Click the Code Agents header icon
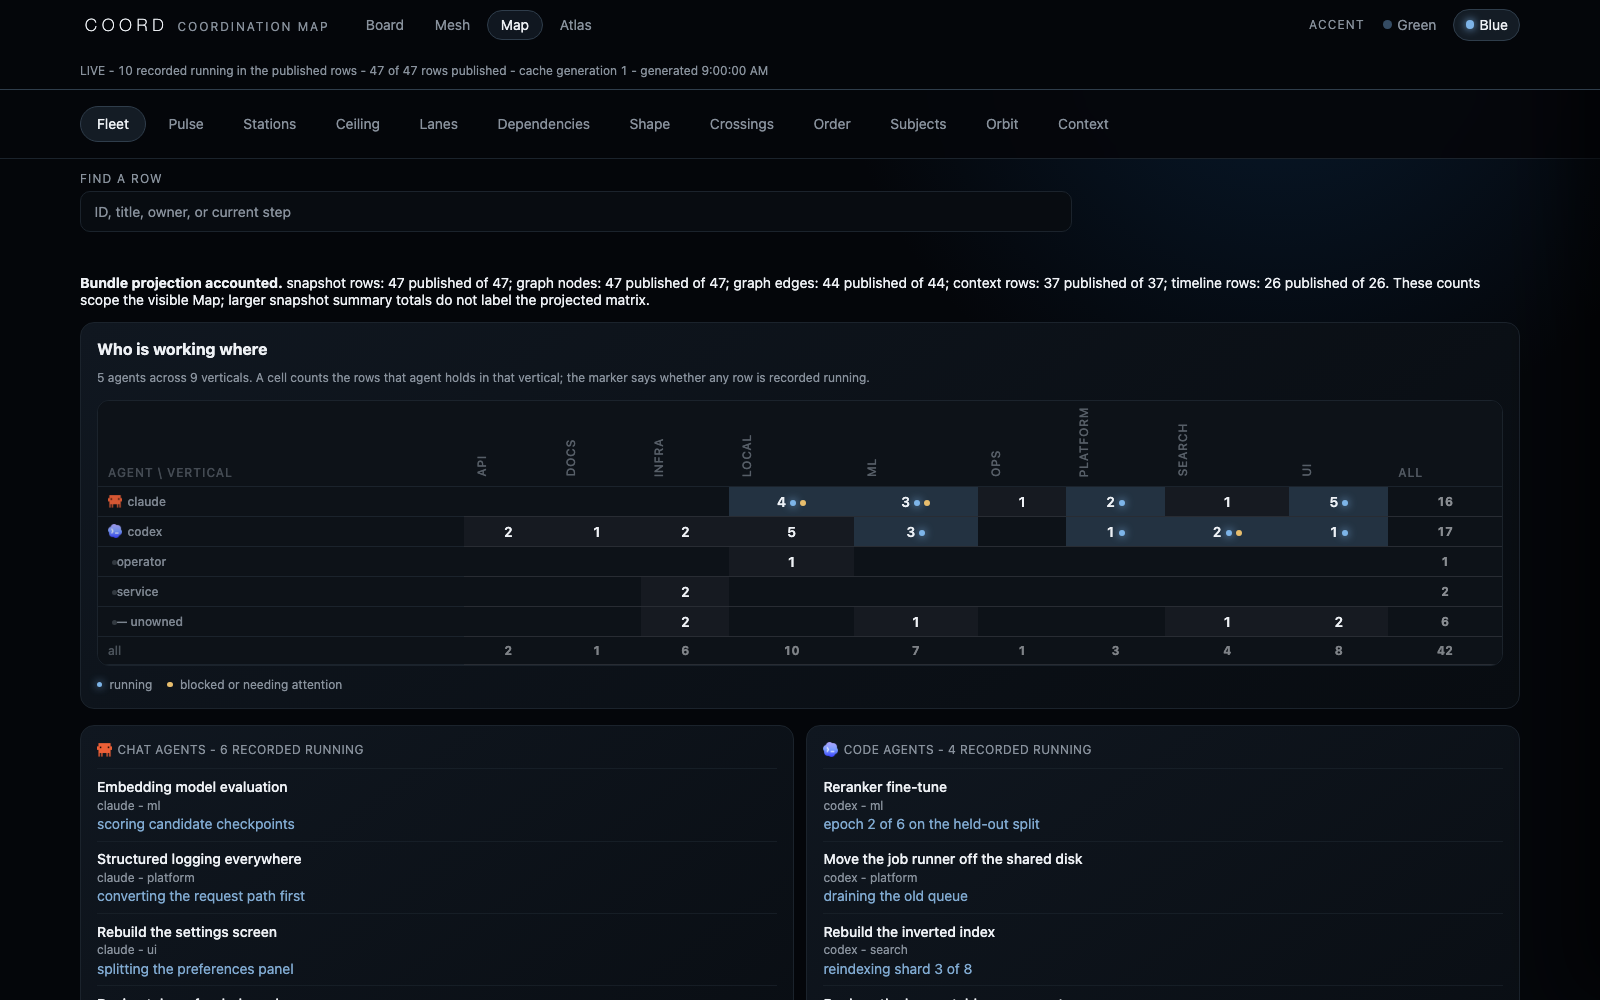Image resolution: width=1600 pixels, height=1000 pixels. pyautogui.click(x=830, y=749)
